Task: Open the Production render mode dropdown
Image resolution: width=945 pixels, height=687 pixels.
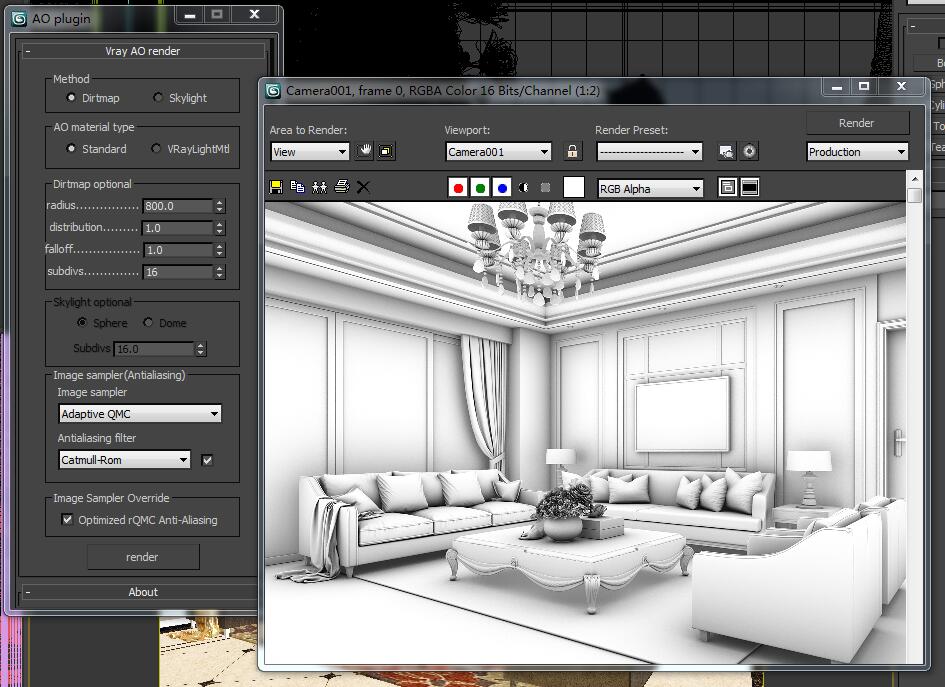Action: pos(857,152)
